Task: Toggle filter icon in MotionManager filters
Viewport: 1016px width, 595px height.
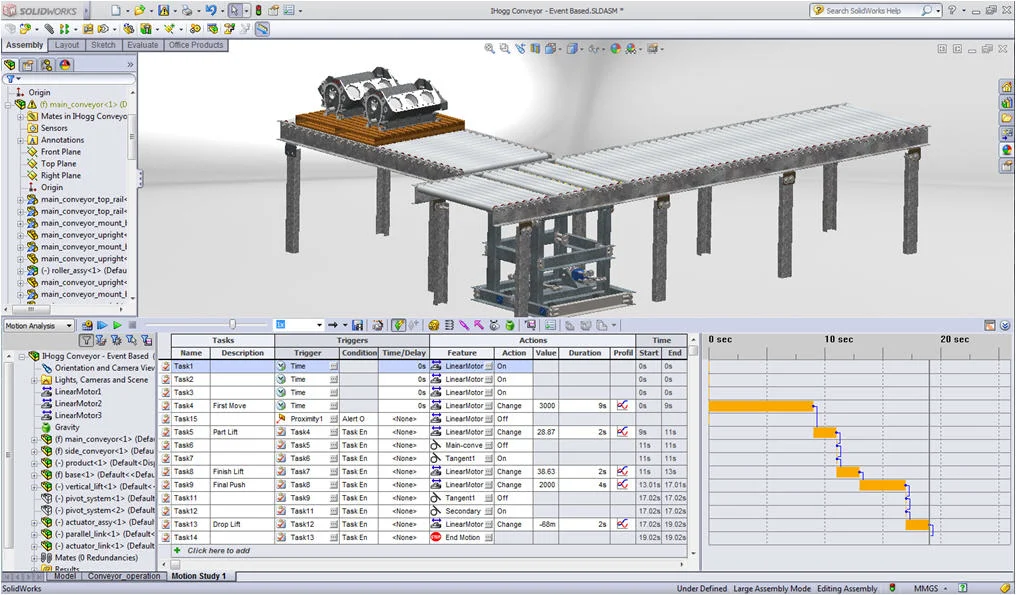Action: pos(86,340)
